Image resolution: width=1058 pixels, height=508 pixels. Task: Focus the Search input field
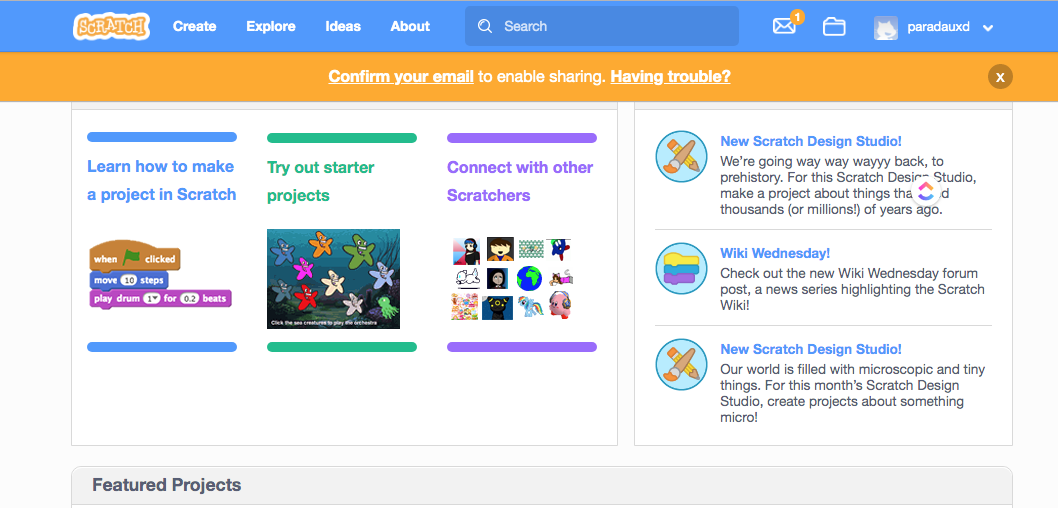(x=602, y=26)
